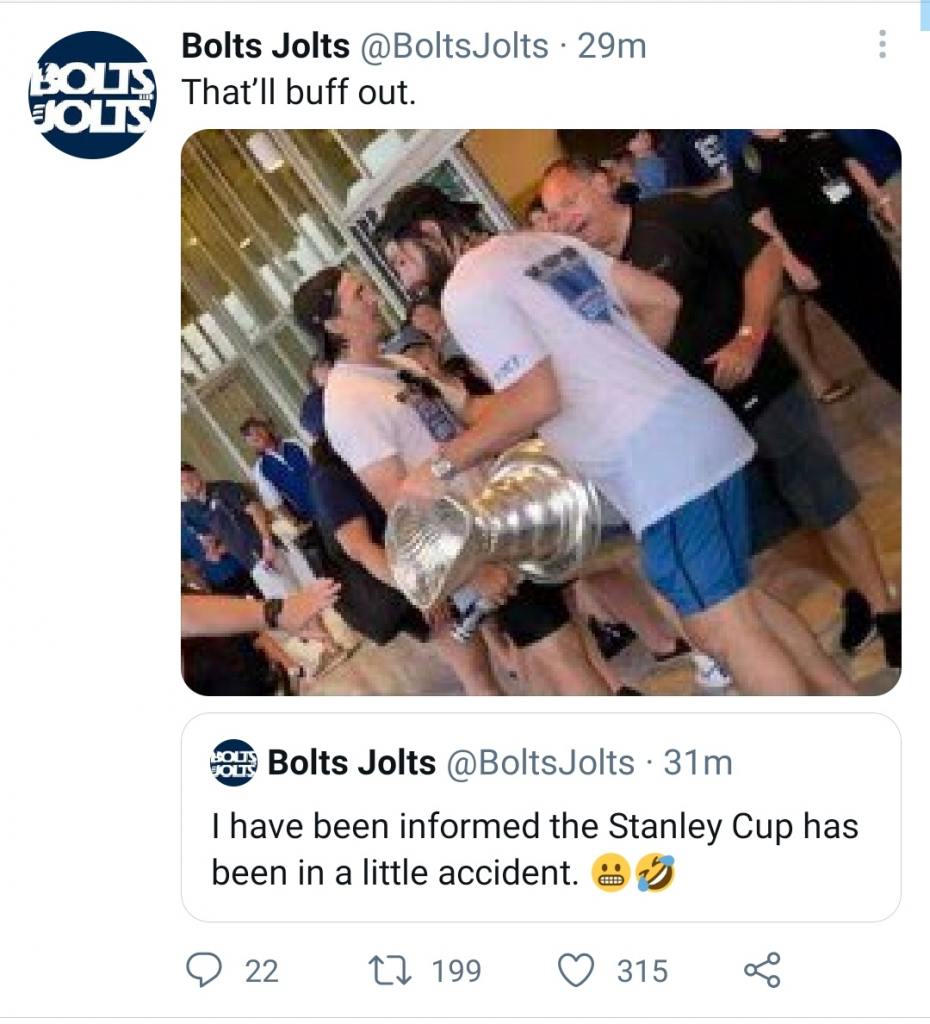Click the 315 likes count
The width and height of the screenshot is (930, 1024).
click(641, 970)
